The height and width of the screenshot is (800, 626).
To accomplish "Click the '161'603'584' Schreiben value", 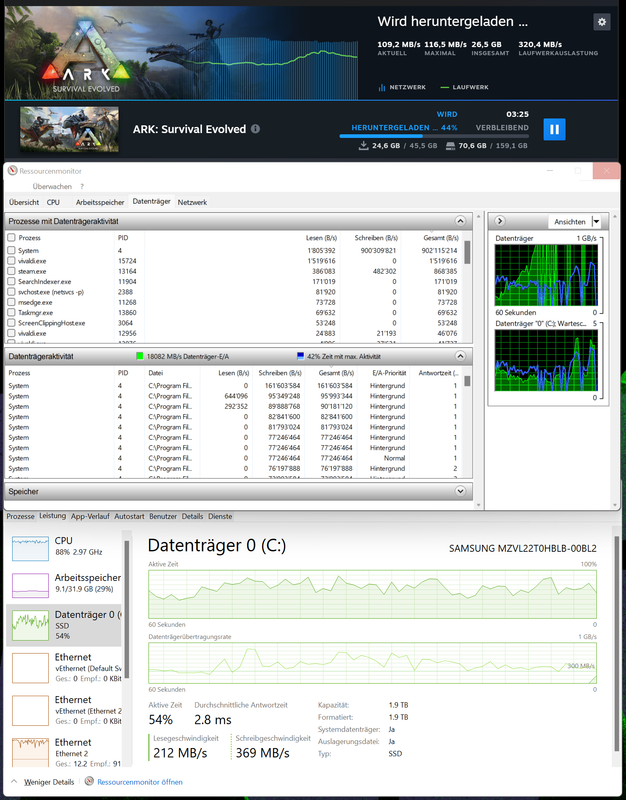I will coord(282,386).
